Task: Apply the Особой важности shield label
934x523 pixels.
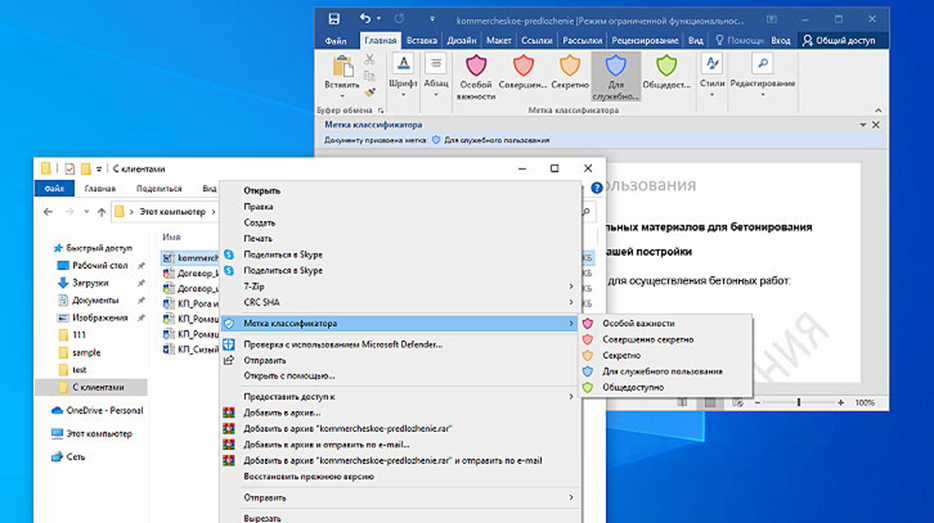Action: point(476,76)
